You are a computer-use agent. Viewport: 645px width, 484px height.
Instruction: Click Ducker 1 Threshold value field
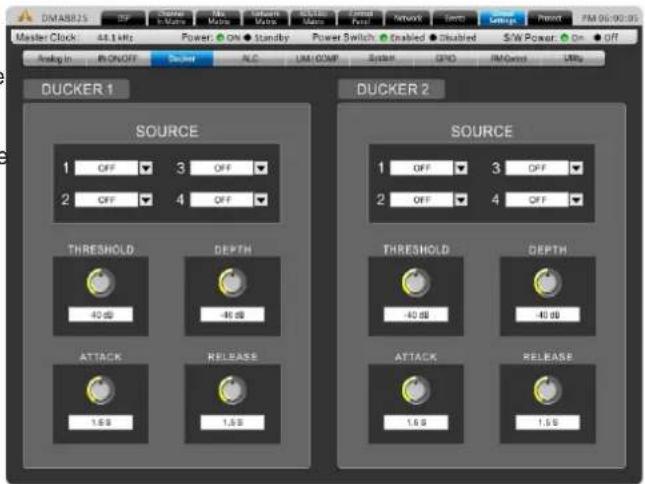(x=101, y=315)
